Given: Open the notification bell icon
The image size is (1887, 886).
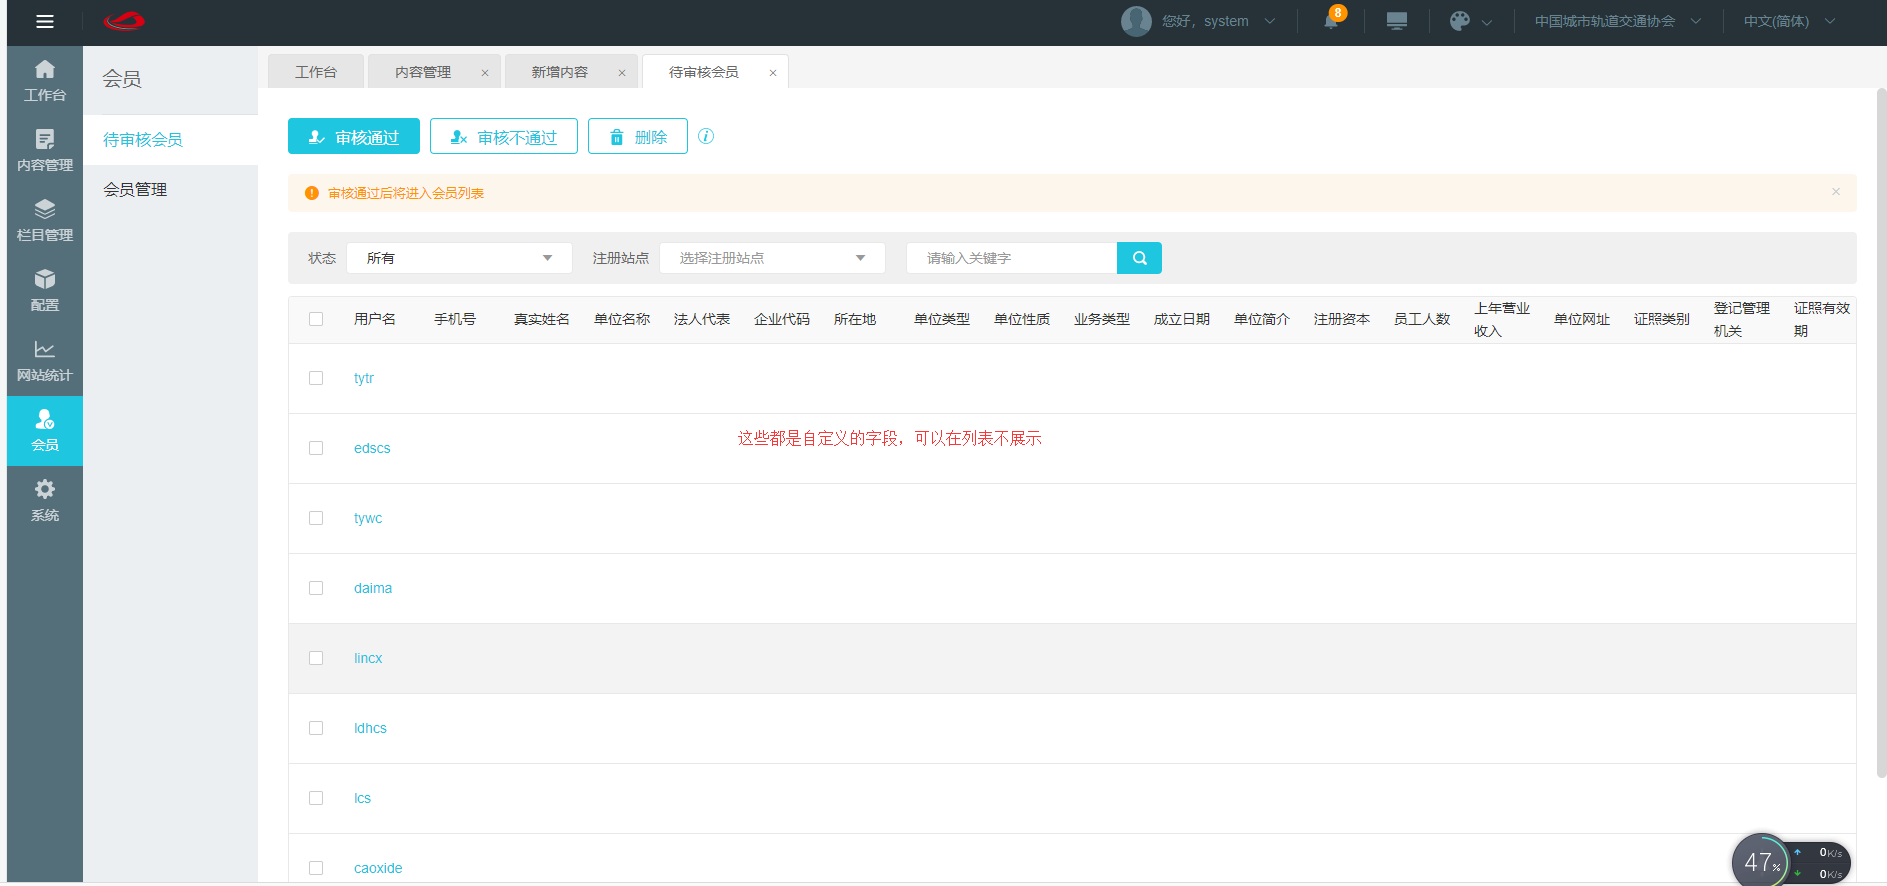Looking at the screenshot, I should 1331,21.
